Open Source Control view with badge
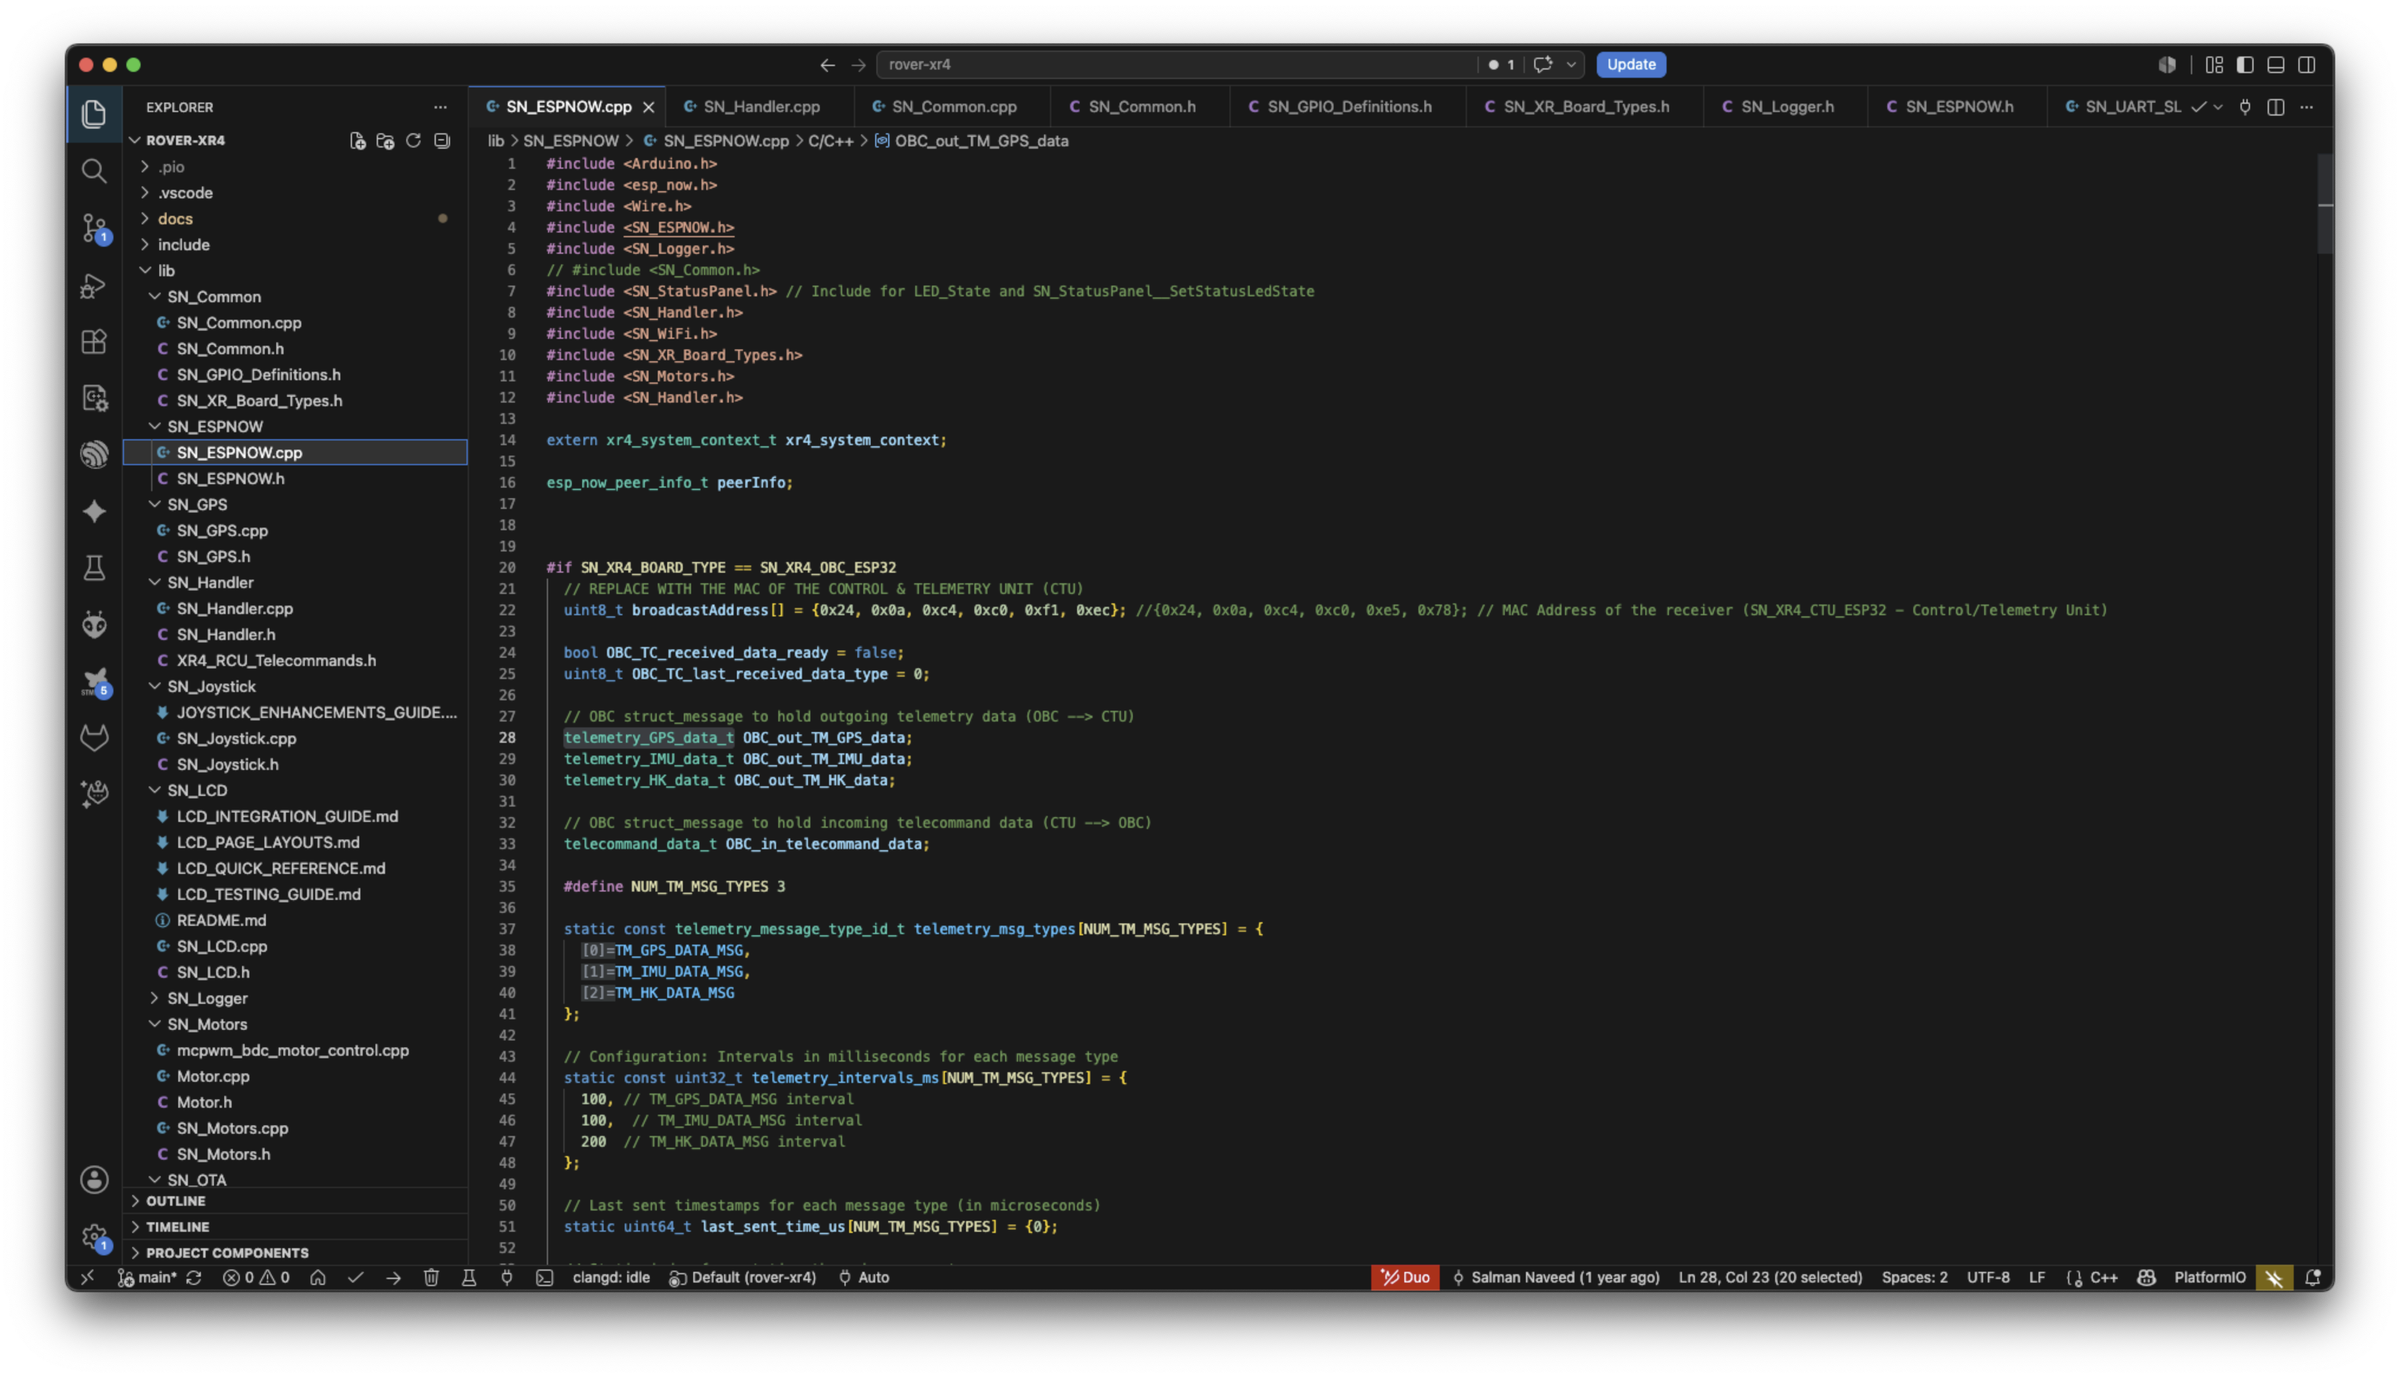2400x1378 pixels. tap(94, 228)
